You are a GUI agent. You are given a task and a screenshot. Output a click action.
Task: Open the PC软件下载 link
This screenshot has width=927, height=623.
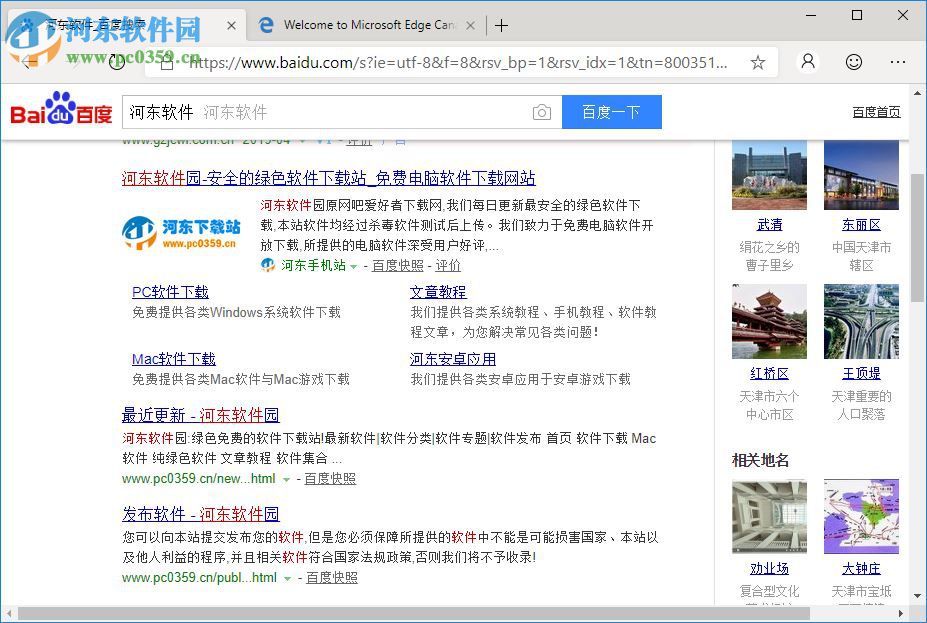click(170, 292)
